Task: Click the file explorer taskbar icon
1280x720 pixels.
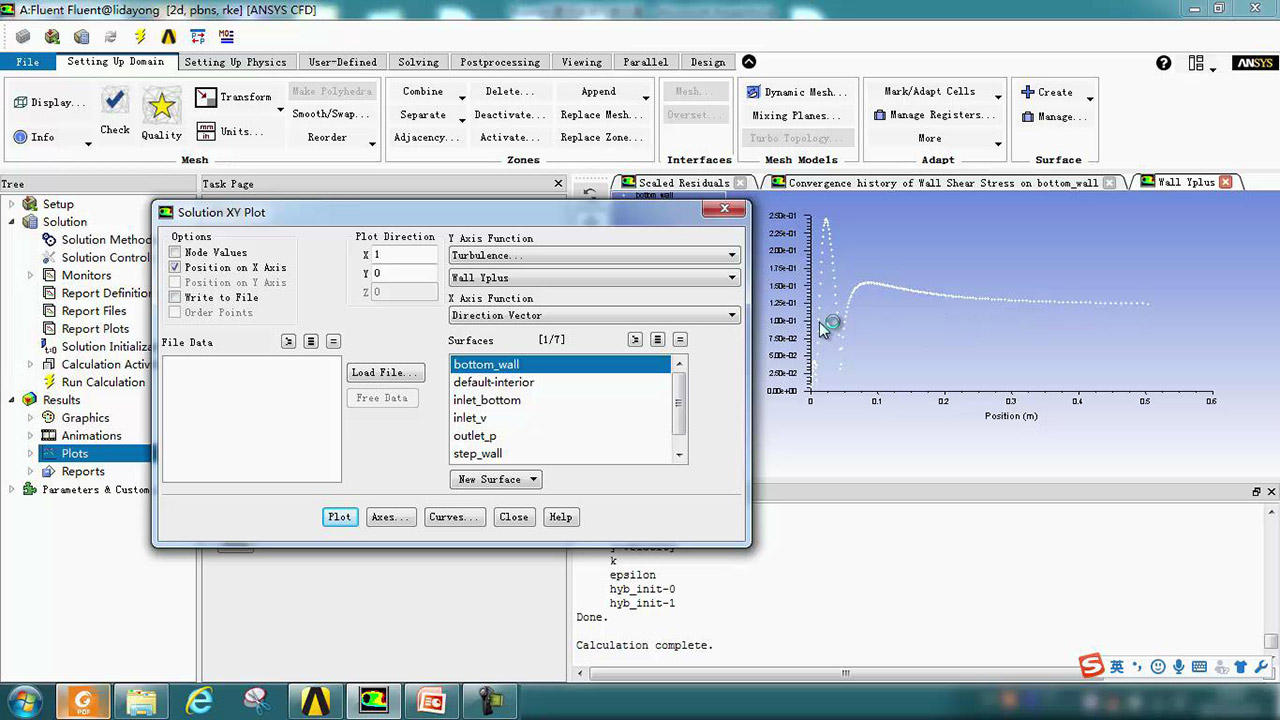Action: pos(142,700)
